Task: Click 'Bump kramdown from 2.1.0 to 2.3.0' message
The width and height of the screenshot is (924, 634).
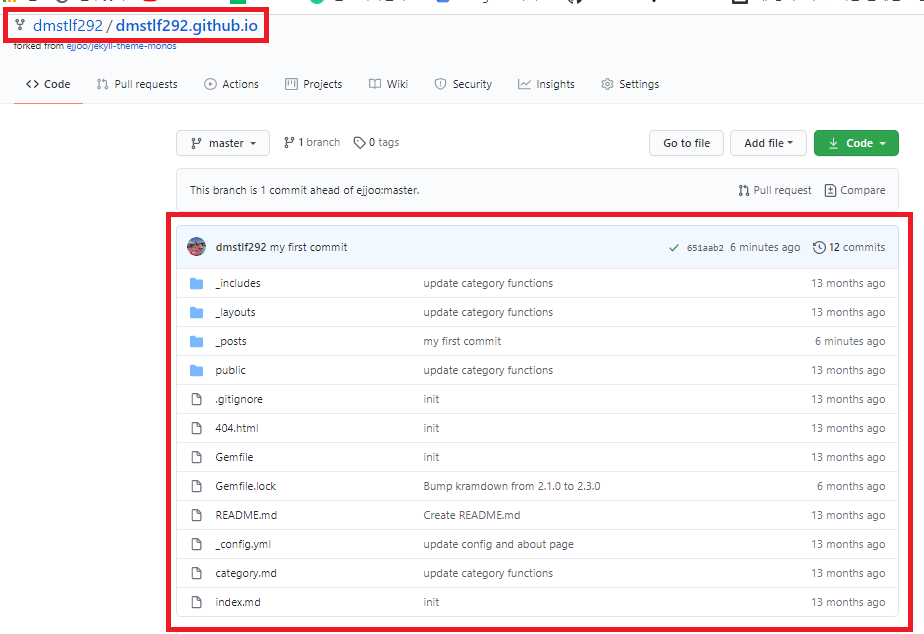Action: click(512, 486)
